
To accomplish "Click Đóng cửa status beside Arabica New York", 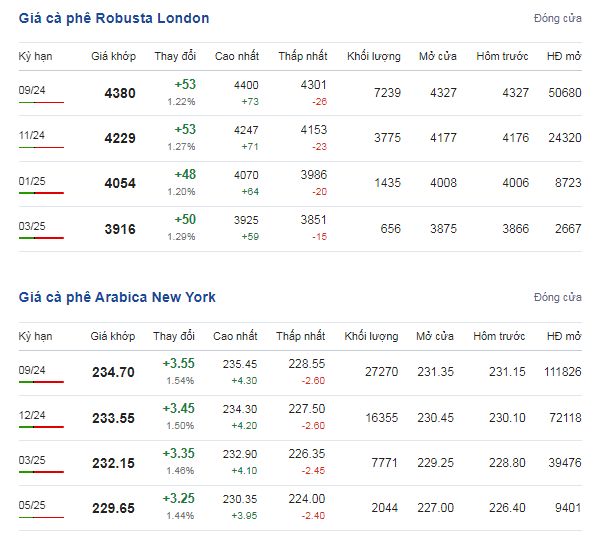I will (558, 297).
